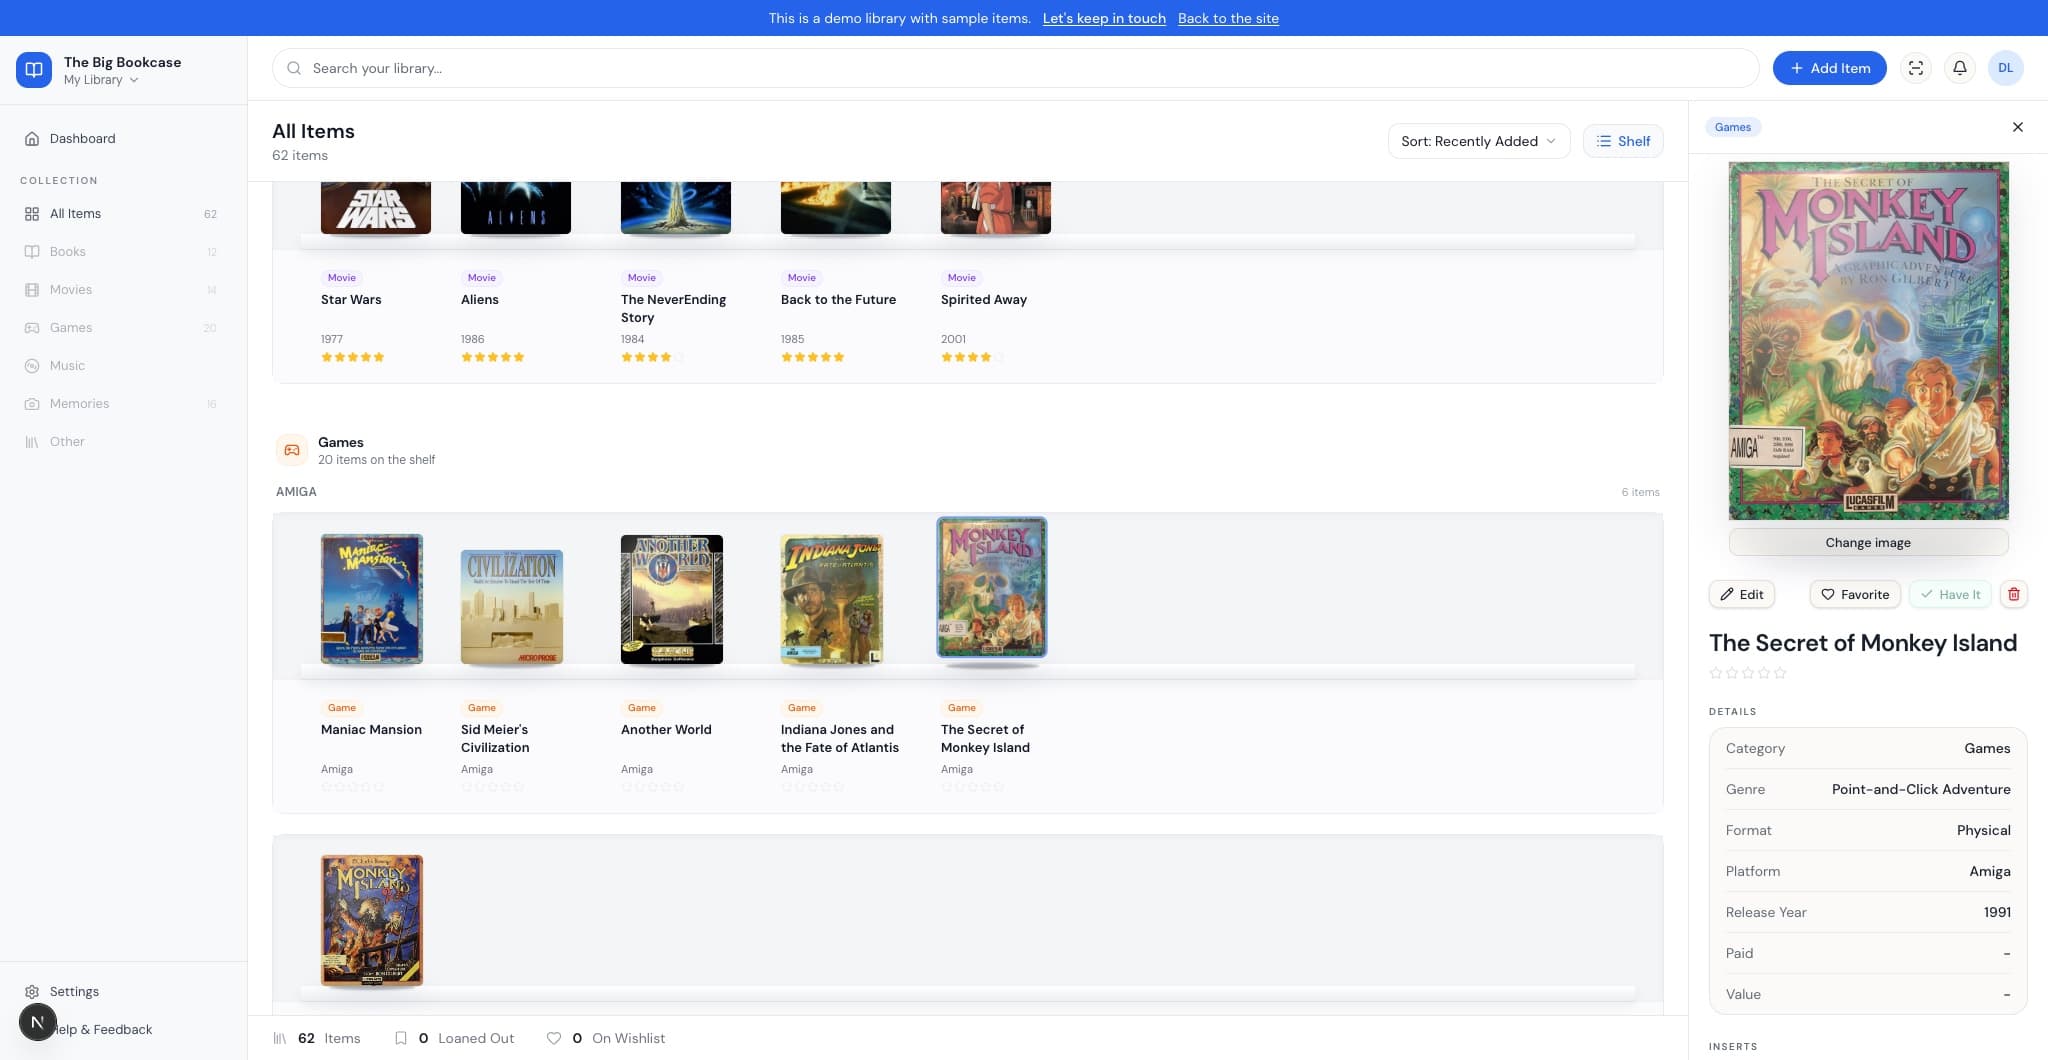The image size is (2048, 1060).
Task: Open Indiana Jones Fate of Atlantis cover
Action: click(x=832, y=599)
